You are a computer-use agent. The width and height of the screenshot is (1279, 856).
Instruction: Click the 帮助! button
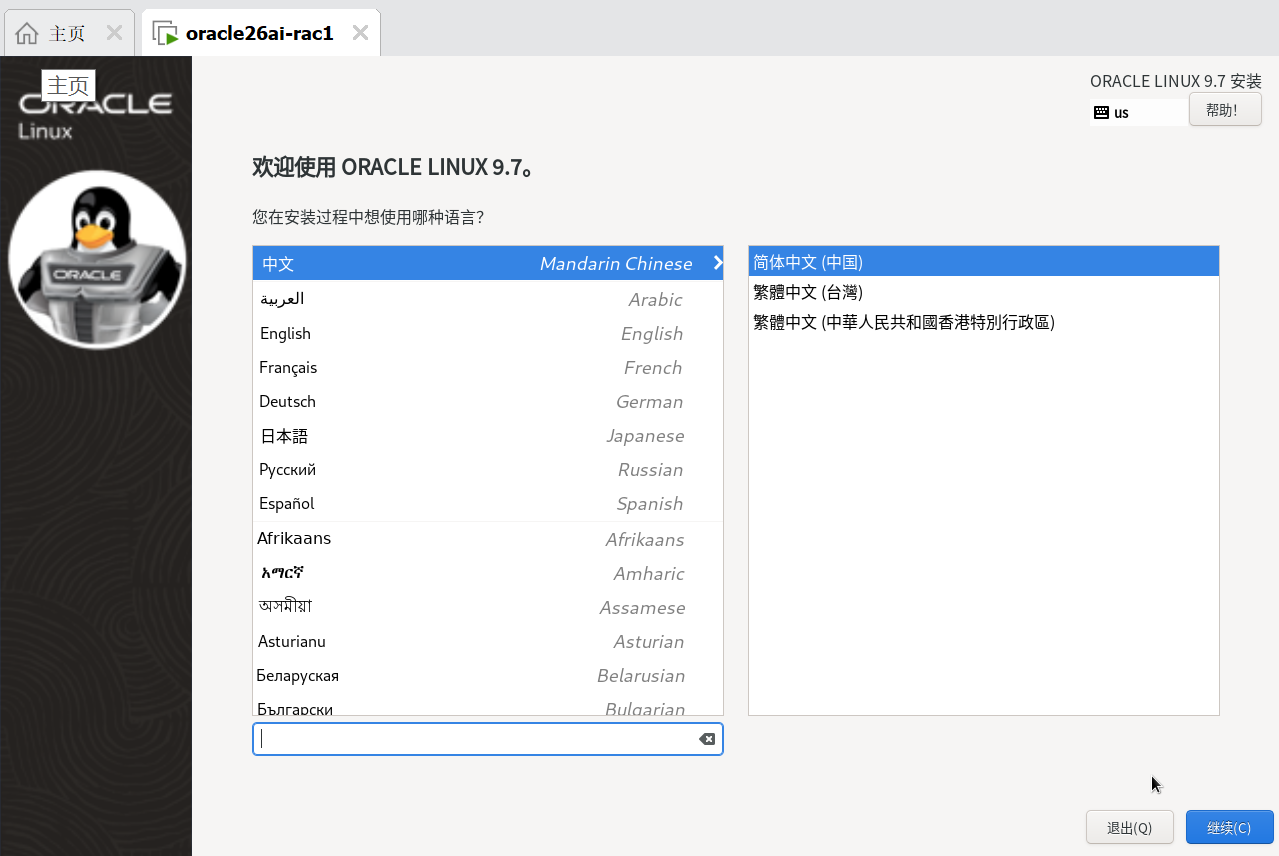[x=1225, y=110]
